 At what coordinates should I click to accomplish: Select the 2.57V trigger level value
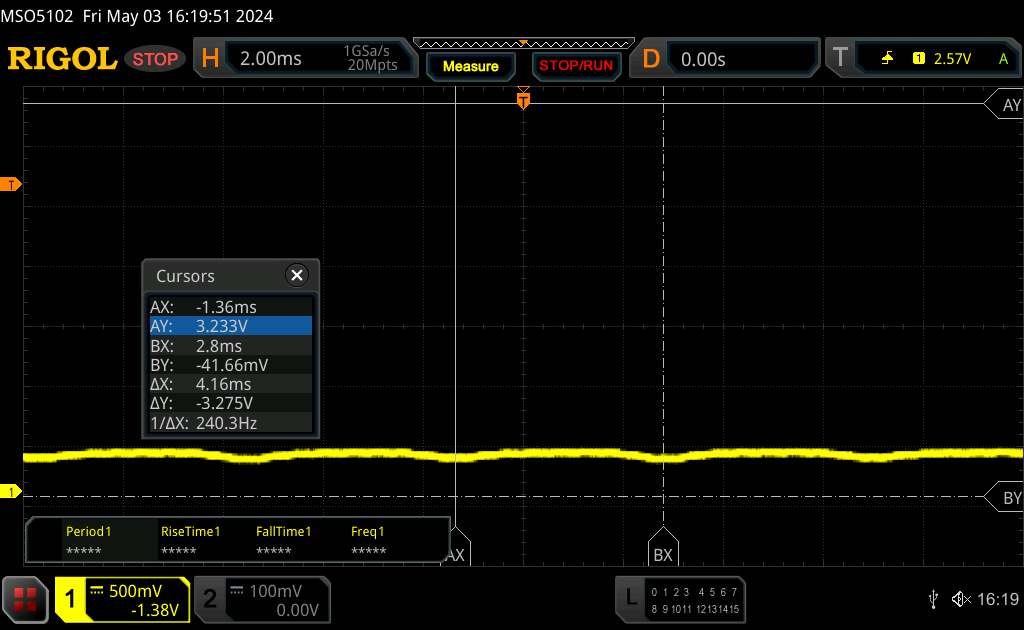[x=952, y=59]
